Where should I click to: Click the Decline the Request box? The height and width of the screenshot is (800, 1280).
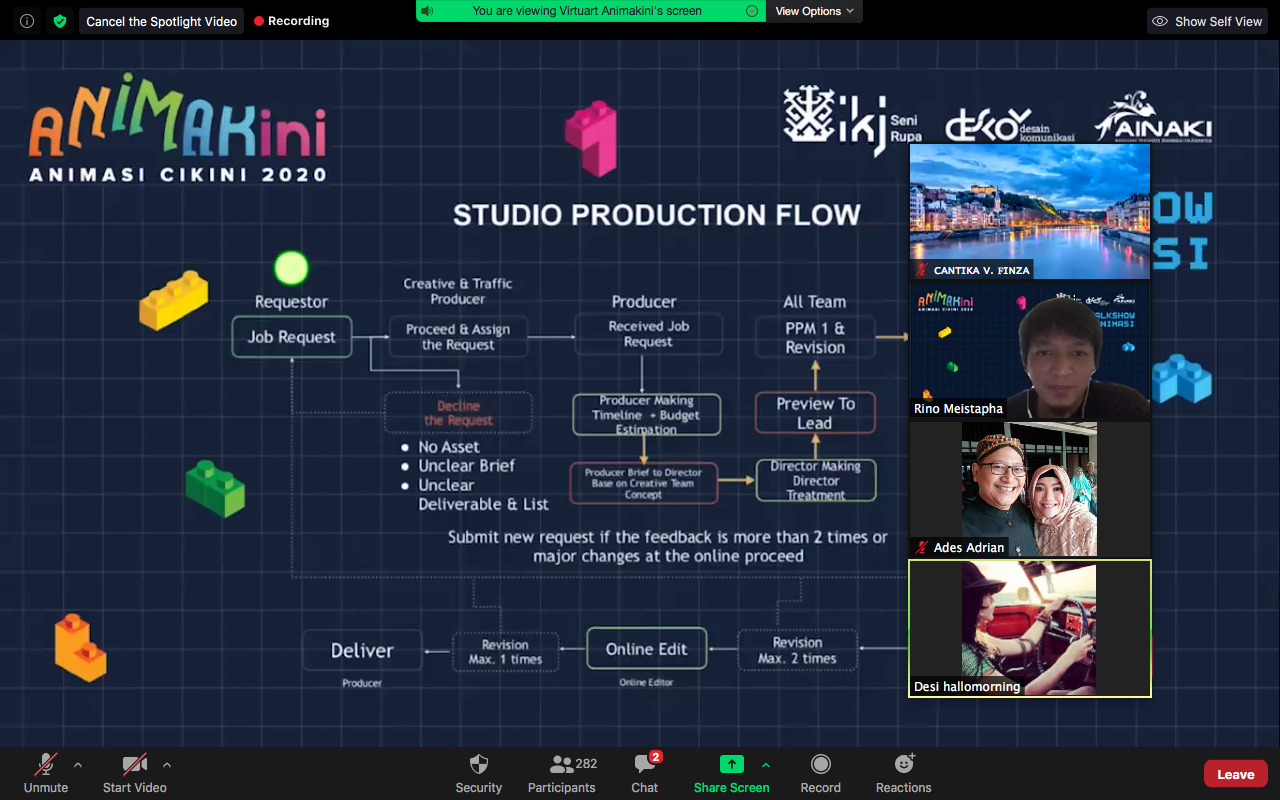click(458, 413)
